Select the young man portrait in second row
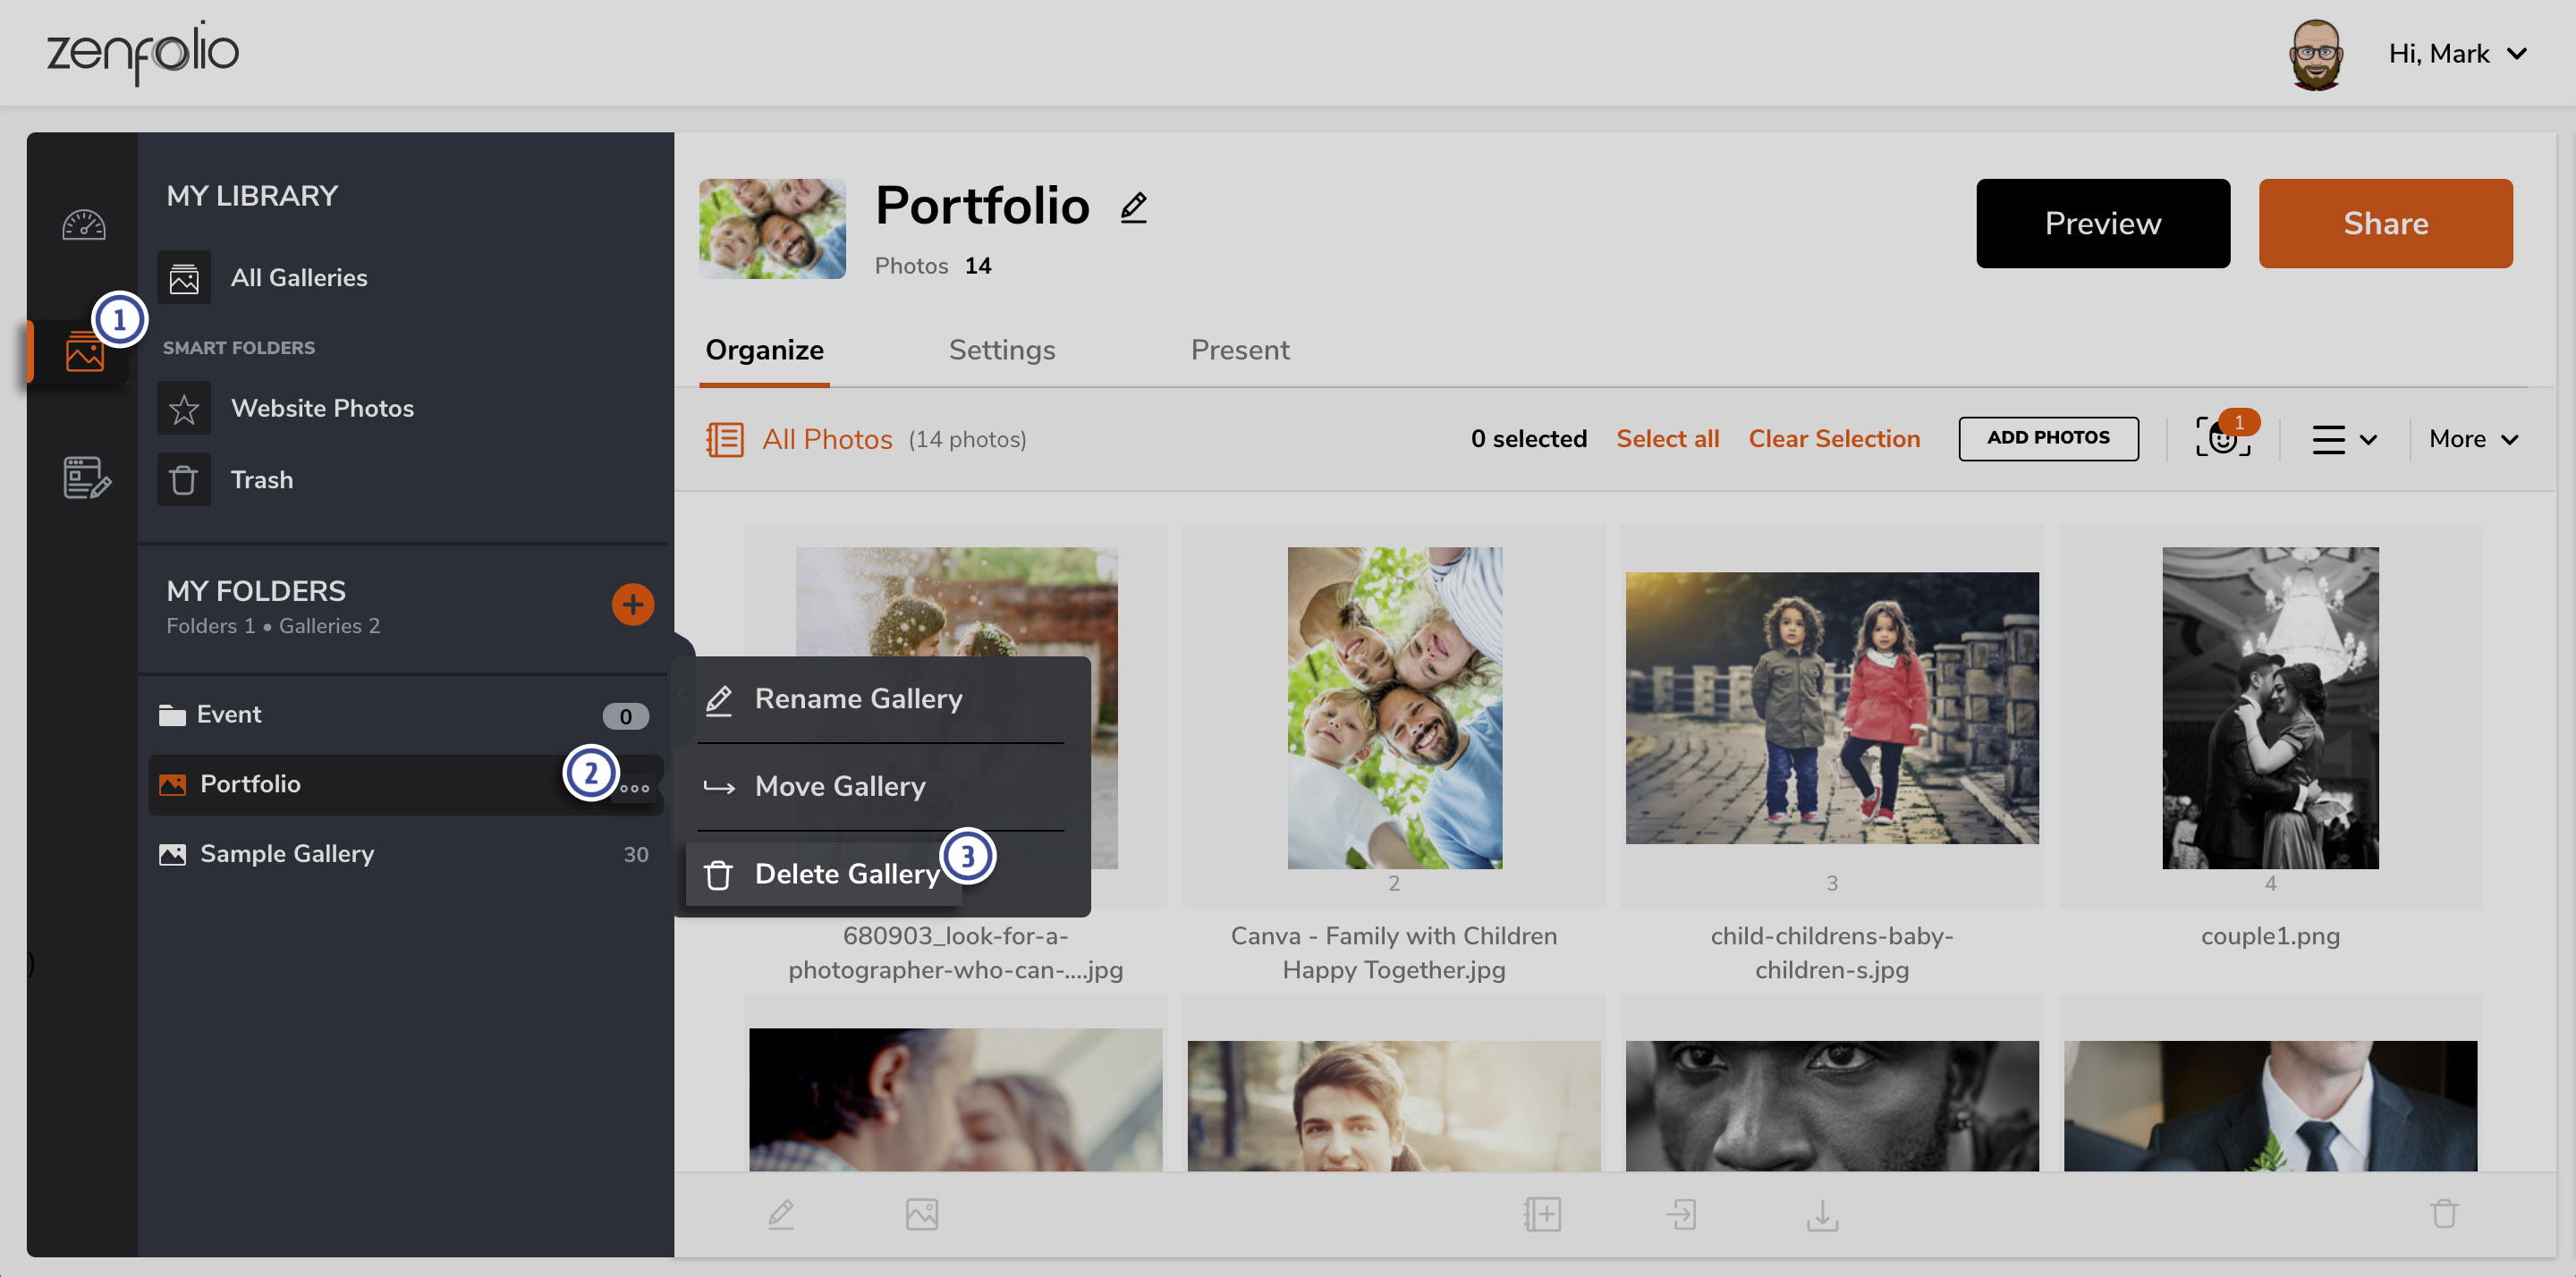The image size is (2576, 1277). click(x=1394, y=1105)
